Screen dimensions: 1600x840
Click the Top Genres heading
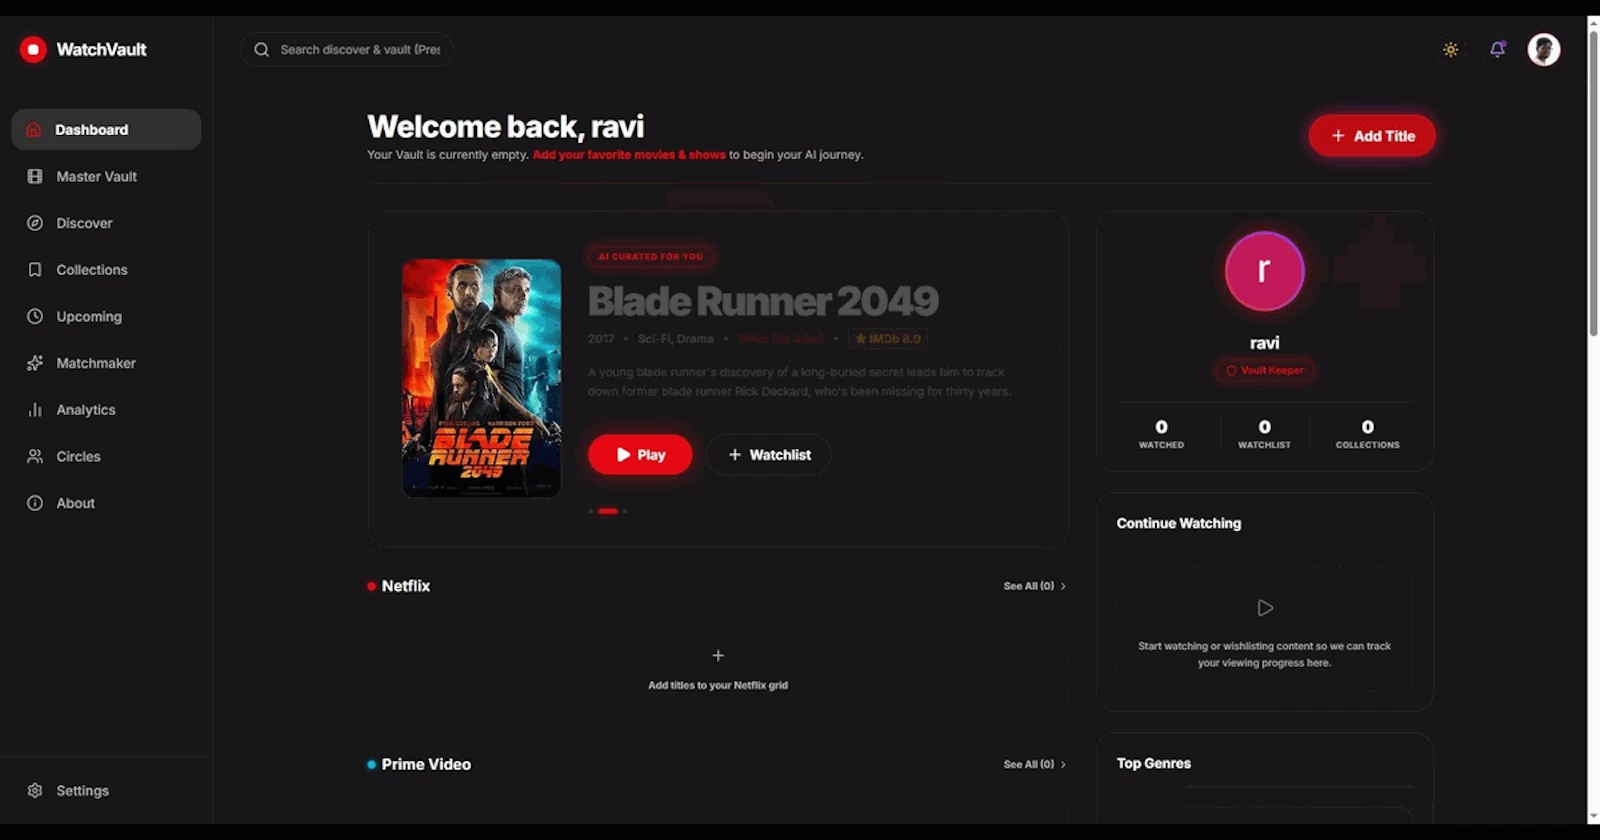(1154, 763)
